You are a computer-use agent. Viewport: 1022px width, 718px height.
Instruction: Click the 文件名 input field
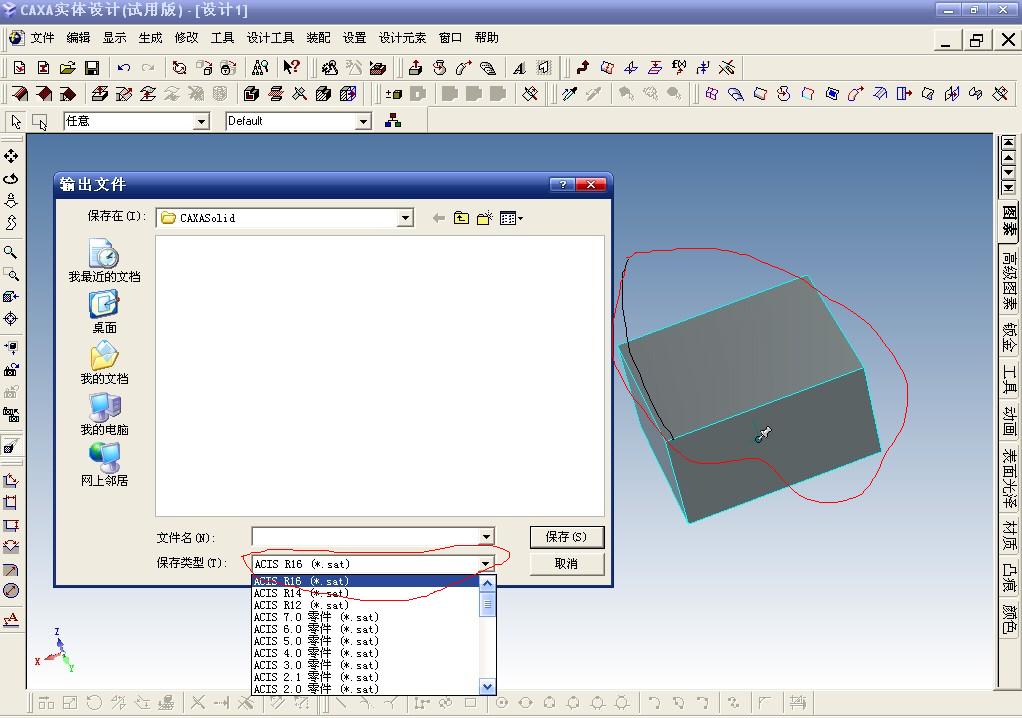tap(366, 537)
